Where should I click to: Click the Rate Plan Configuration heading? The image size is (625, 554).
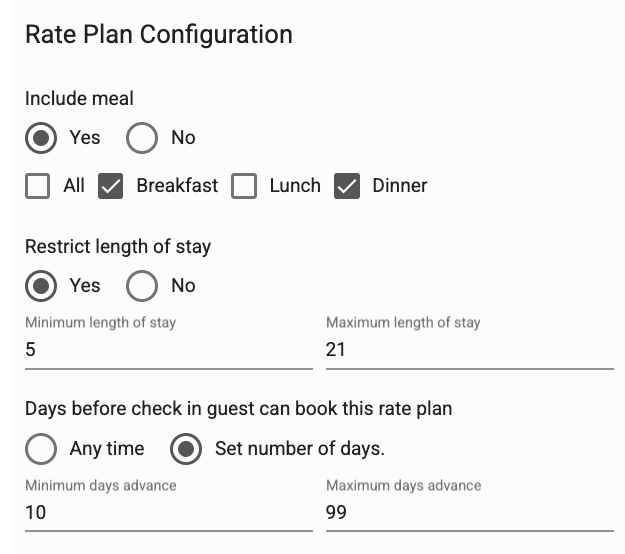point(158,34)
